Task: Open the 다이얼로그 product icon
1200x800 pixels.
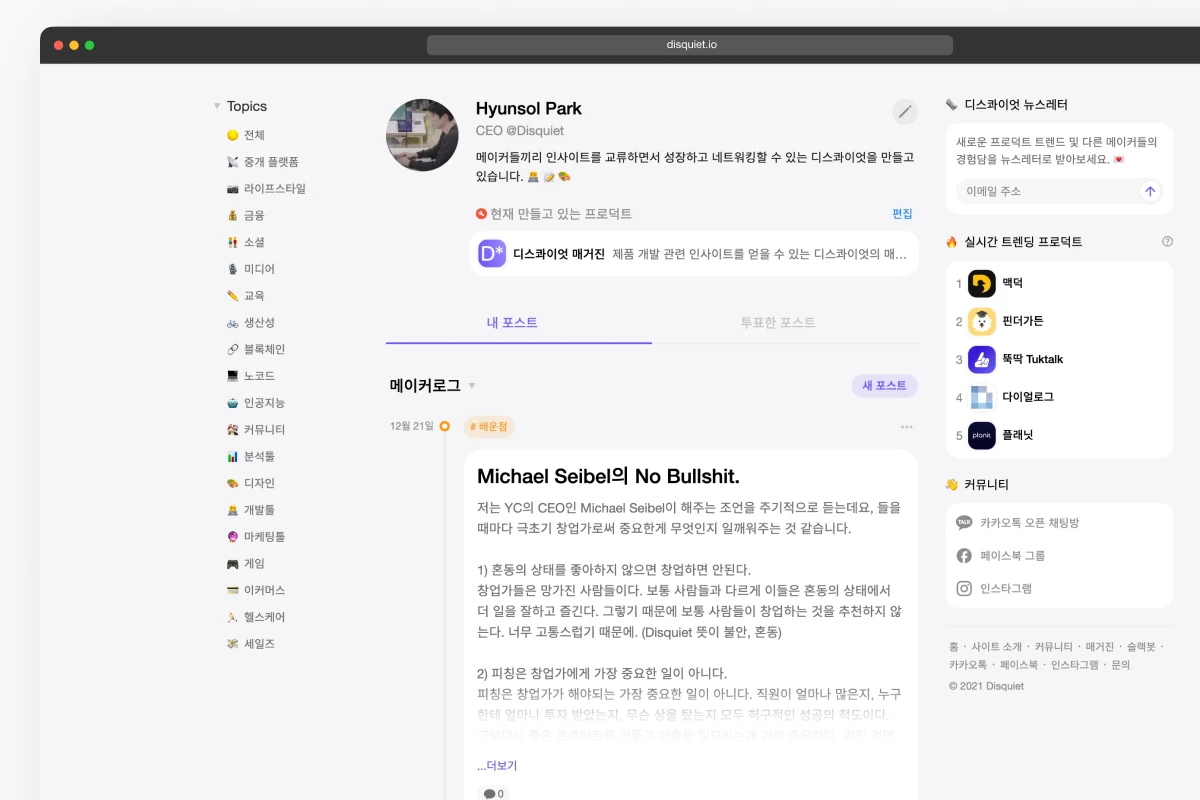Action: point(982,398)
